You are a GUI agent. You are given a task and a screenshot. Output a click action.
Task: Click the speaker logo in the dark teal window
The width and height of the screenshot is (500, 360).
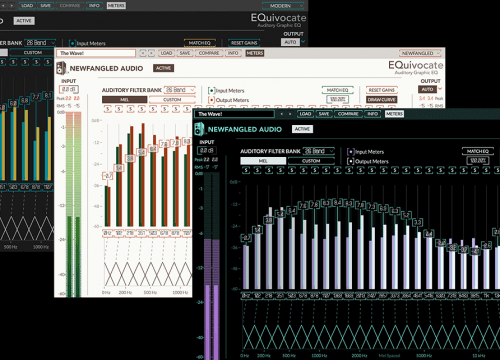click(199, 129)
